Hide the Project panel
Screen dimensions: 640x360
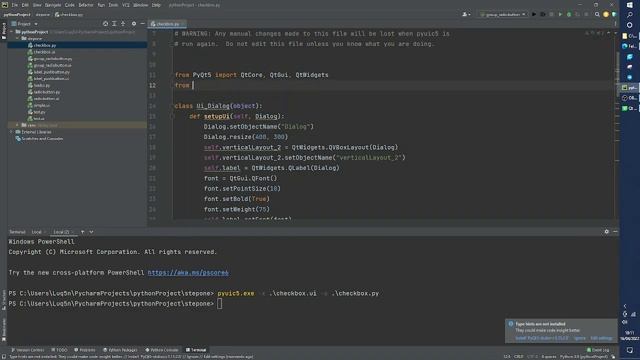coord(142,24)
